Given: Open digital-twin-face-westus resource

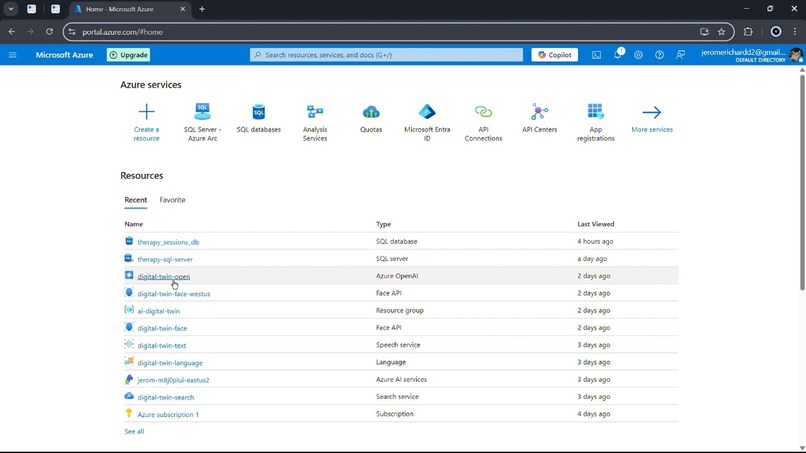Looking at the screenshot, I should coord(174,294).
